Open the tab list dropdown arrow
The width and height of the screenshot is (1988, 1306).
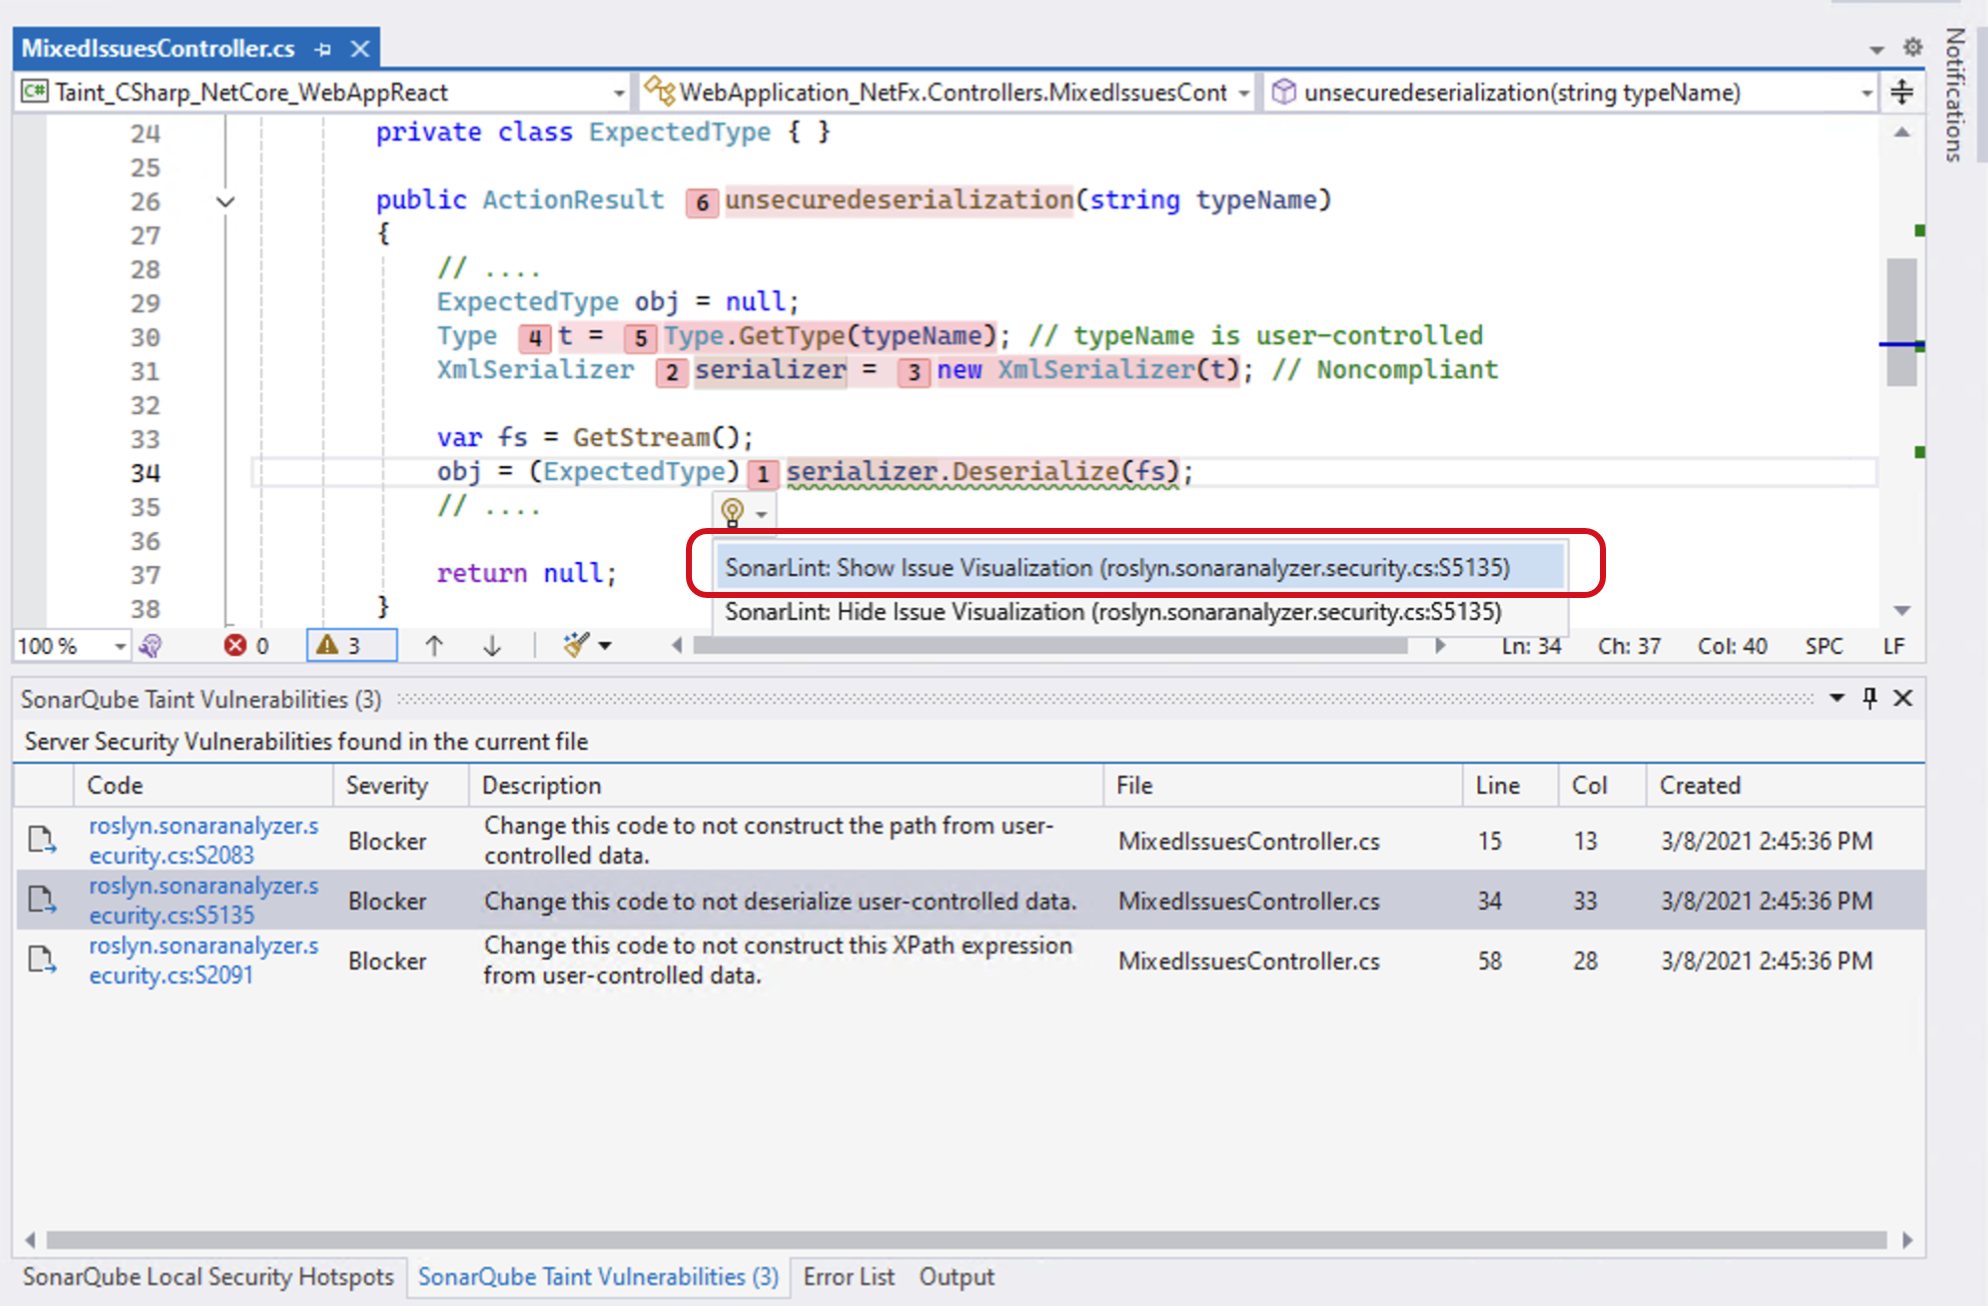tap(1876, 49)
